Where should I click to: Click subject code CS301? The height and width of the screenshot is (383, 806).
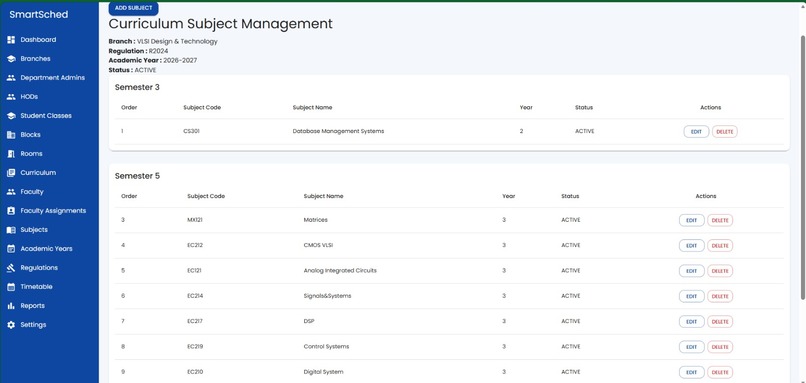[x=191, y=131]
